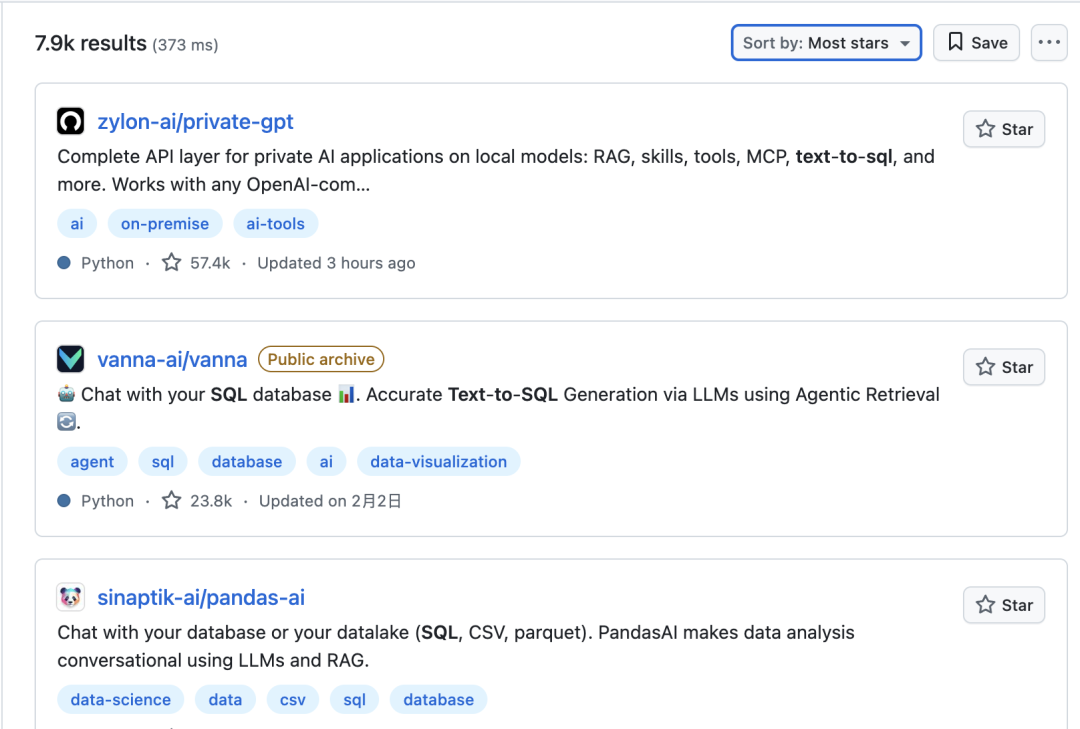
Task: Click the refresh emoji ending vanna description
Action: click(66, 421)
